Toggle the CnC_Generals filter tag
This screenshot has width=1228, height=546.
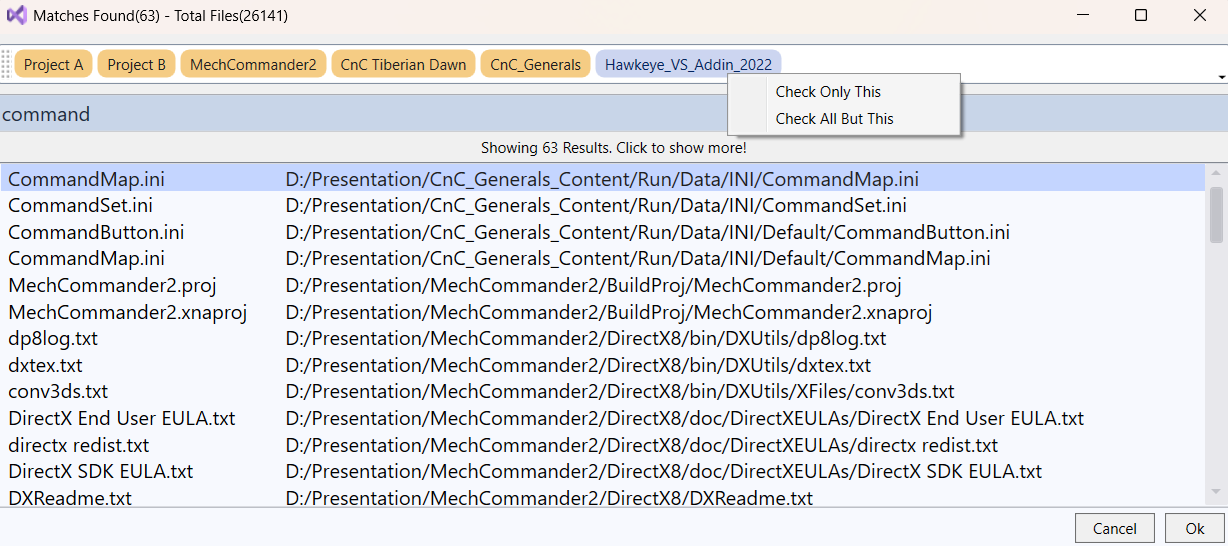pos(535,65)
